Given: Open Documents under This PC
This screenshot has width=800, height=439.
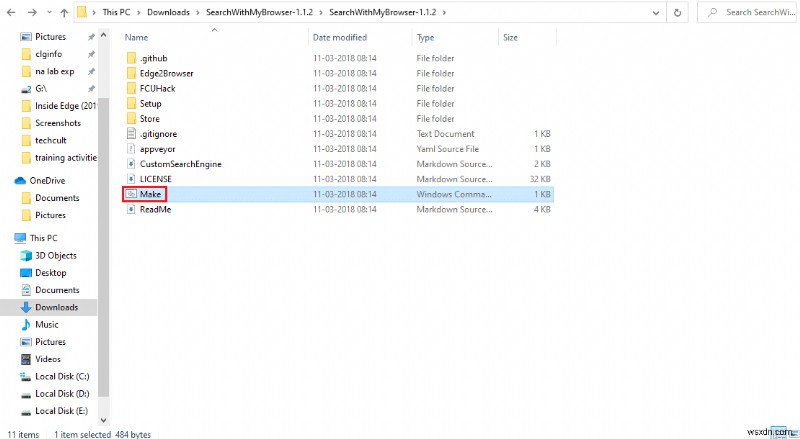Looking at the screenshot, I should [57, 290].
